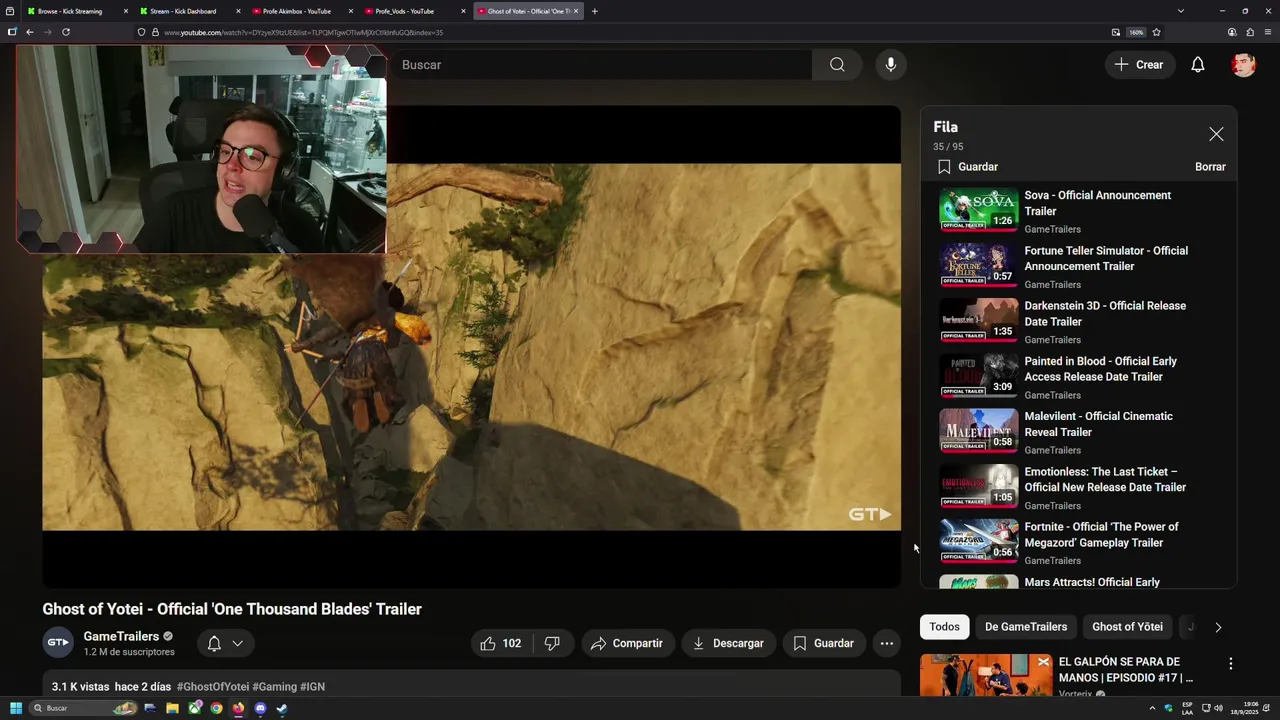Image resolution: width=1280 pixels, height=720 pixels.
Task: Download the video via Descargar
Action: 728,643
